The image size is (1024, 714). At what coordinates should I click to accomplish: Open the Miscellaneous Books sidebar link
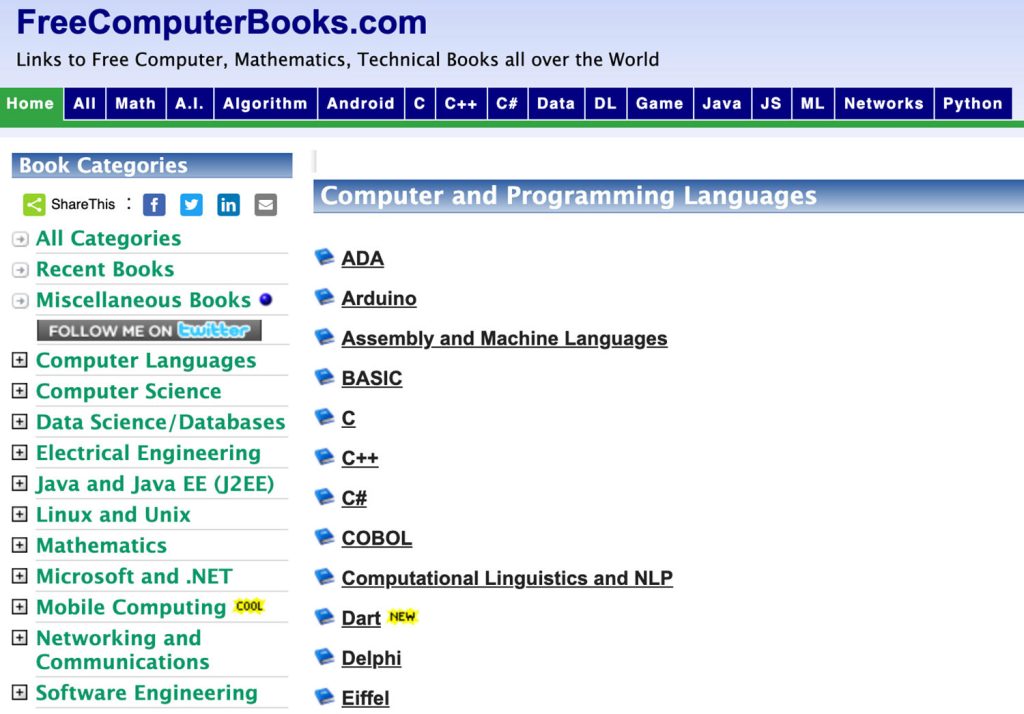(x=144, y=300)
